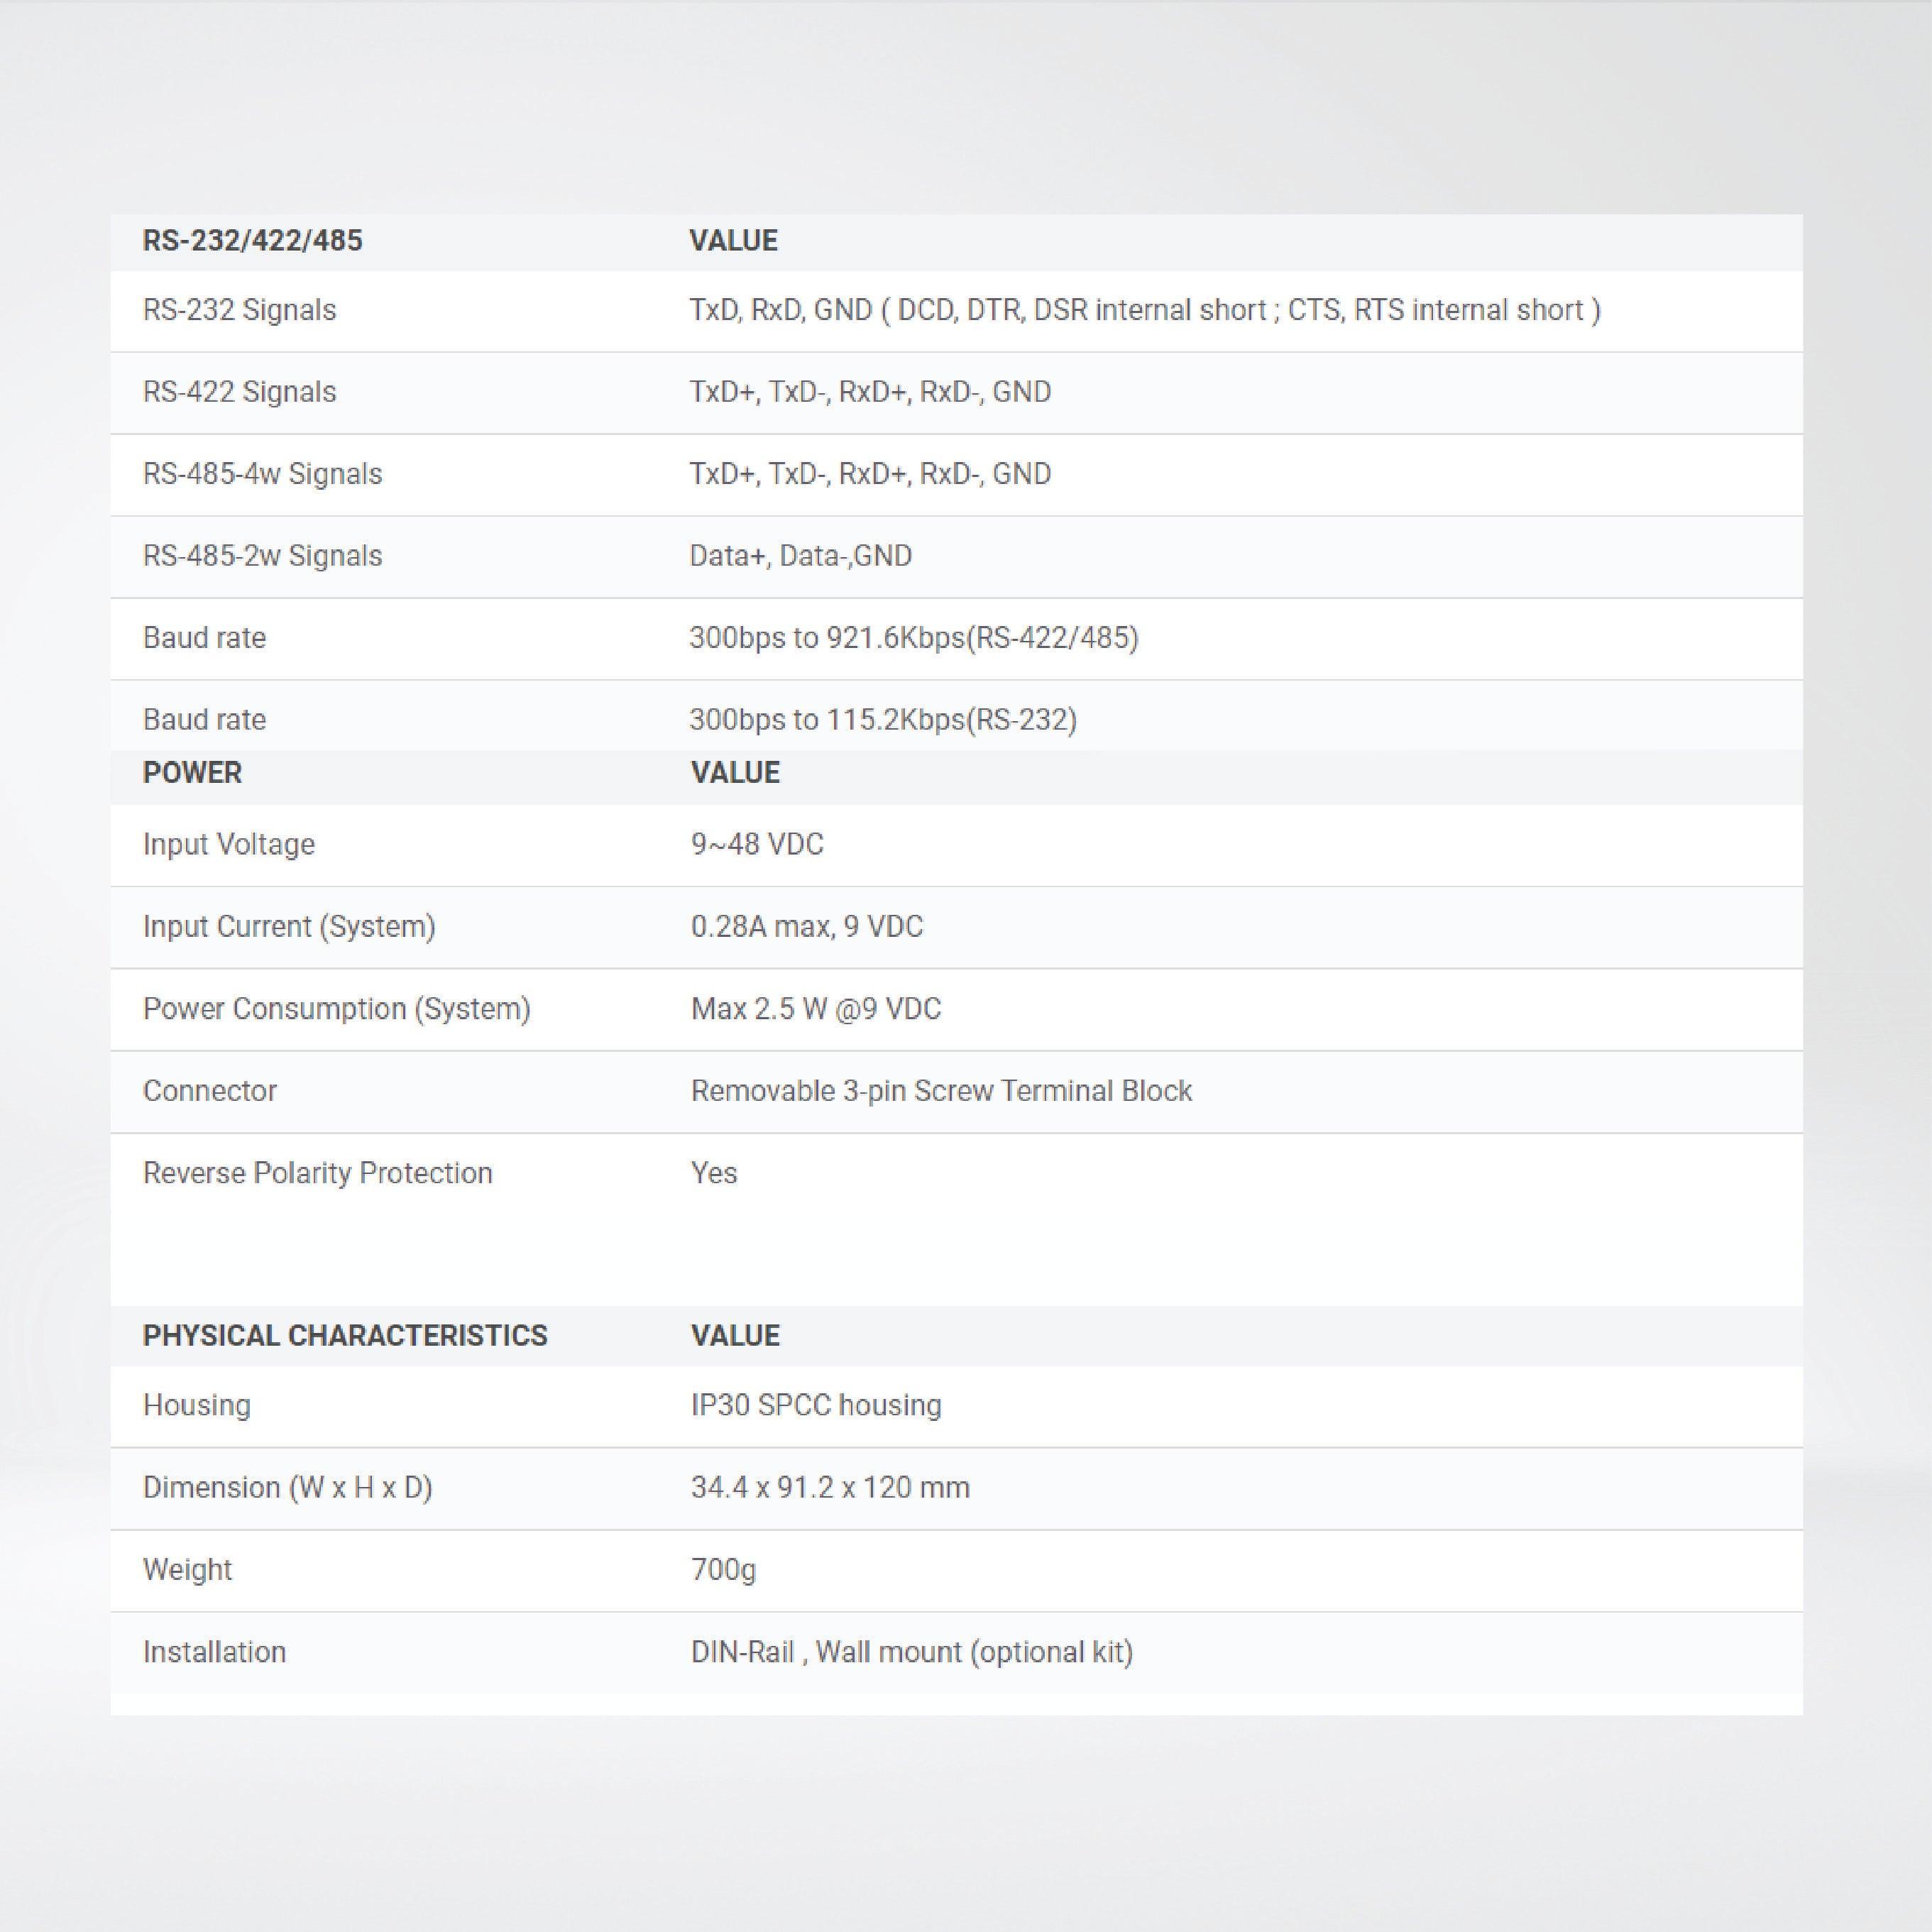Select the 700g weight value

click(x=723, y=1570)
